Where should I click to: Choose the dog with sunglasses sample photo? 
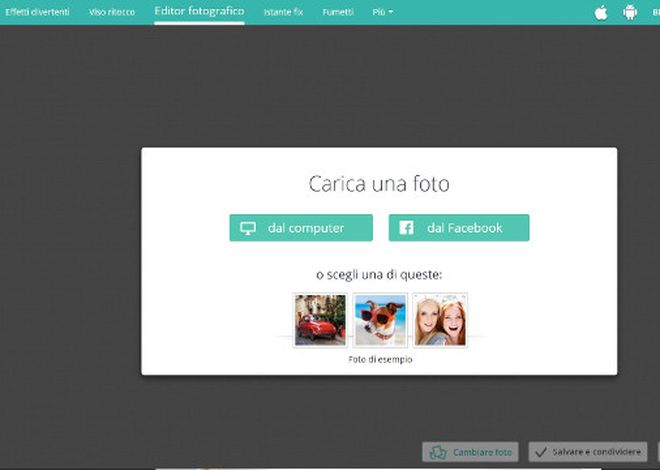380,320
